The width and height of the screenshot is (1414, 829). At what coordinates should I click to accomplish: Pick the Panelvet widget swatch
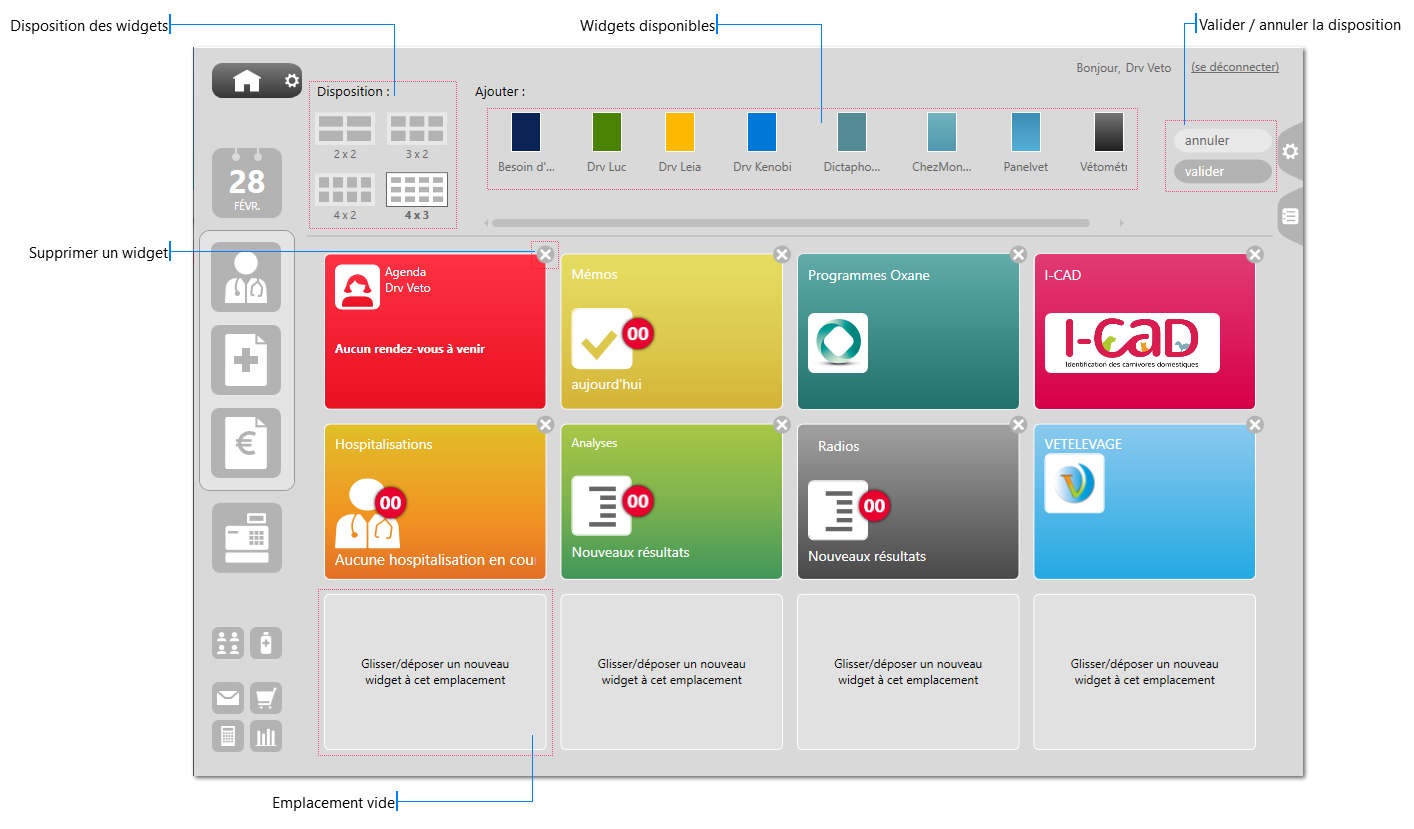(1026, 132)
